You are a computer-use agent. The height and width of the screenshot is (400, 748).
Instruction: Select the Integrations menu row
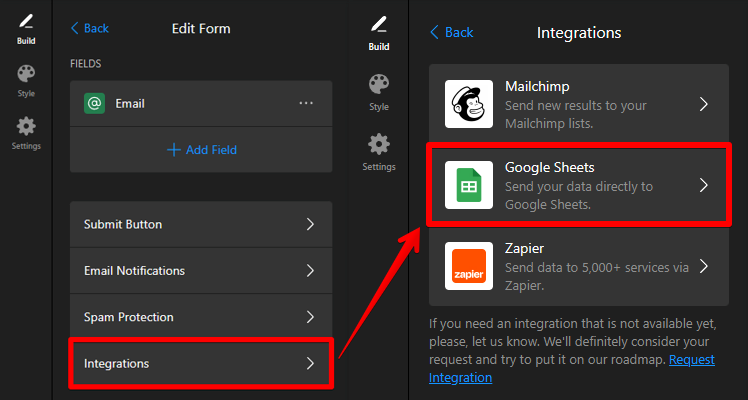[201, 363]
